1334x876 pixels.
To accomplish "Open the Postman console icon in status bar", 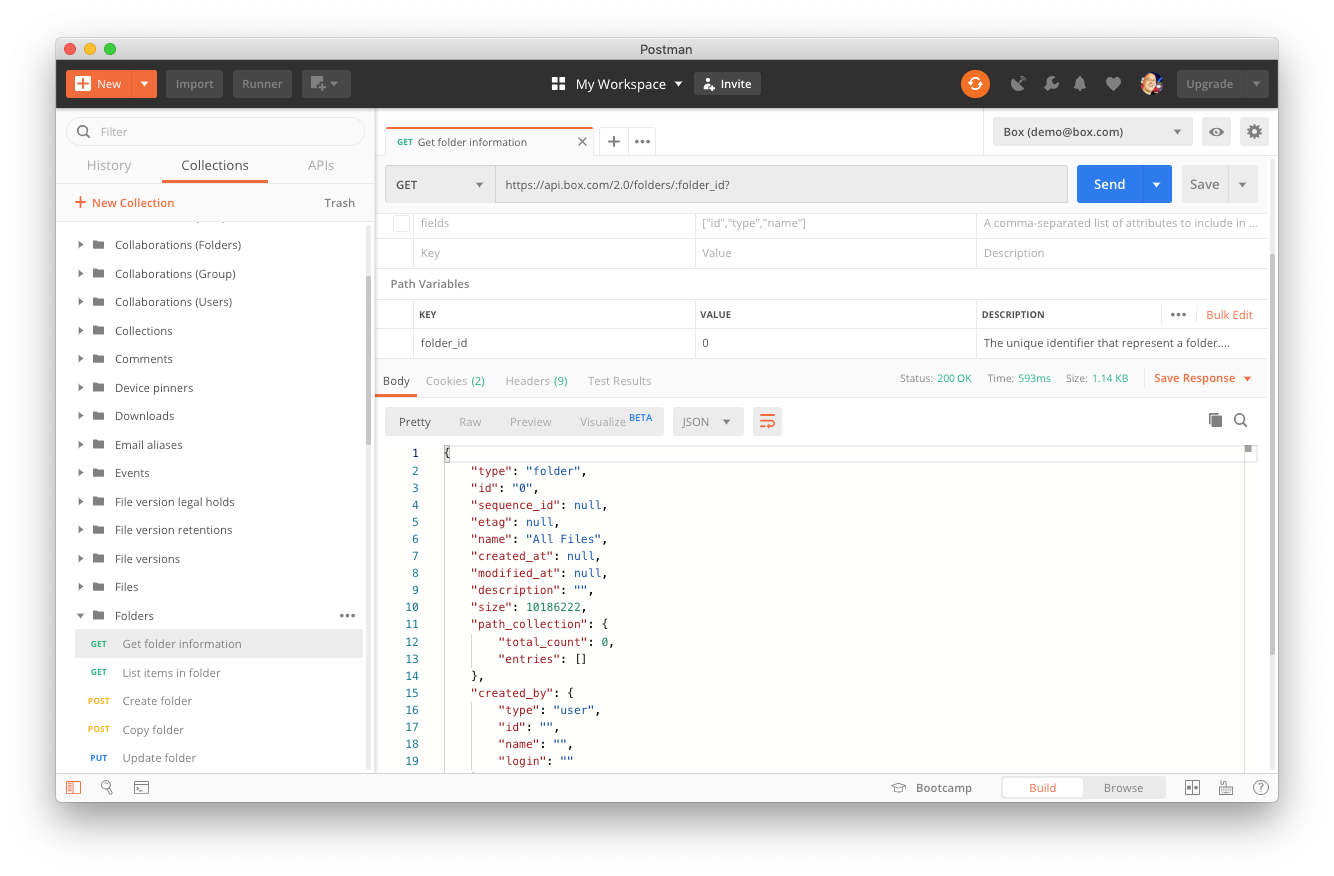I will click(141, 787).
